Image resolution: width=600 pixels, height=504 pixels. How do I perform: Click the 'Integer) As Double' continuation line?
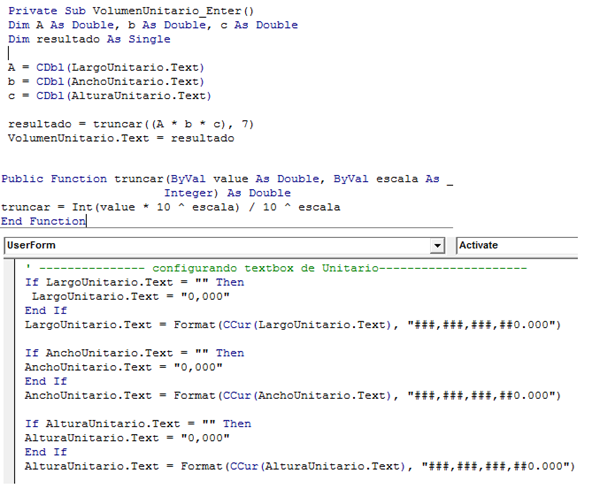[x=227, y=193]
